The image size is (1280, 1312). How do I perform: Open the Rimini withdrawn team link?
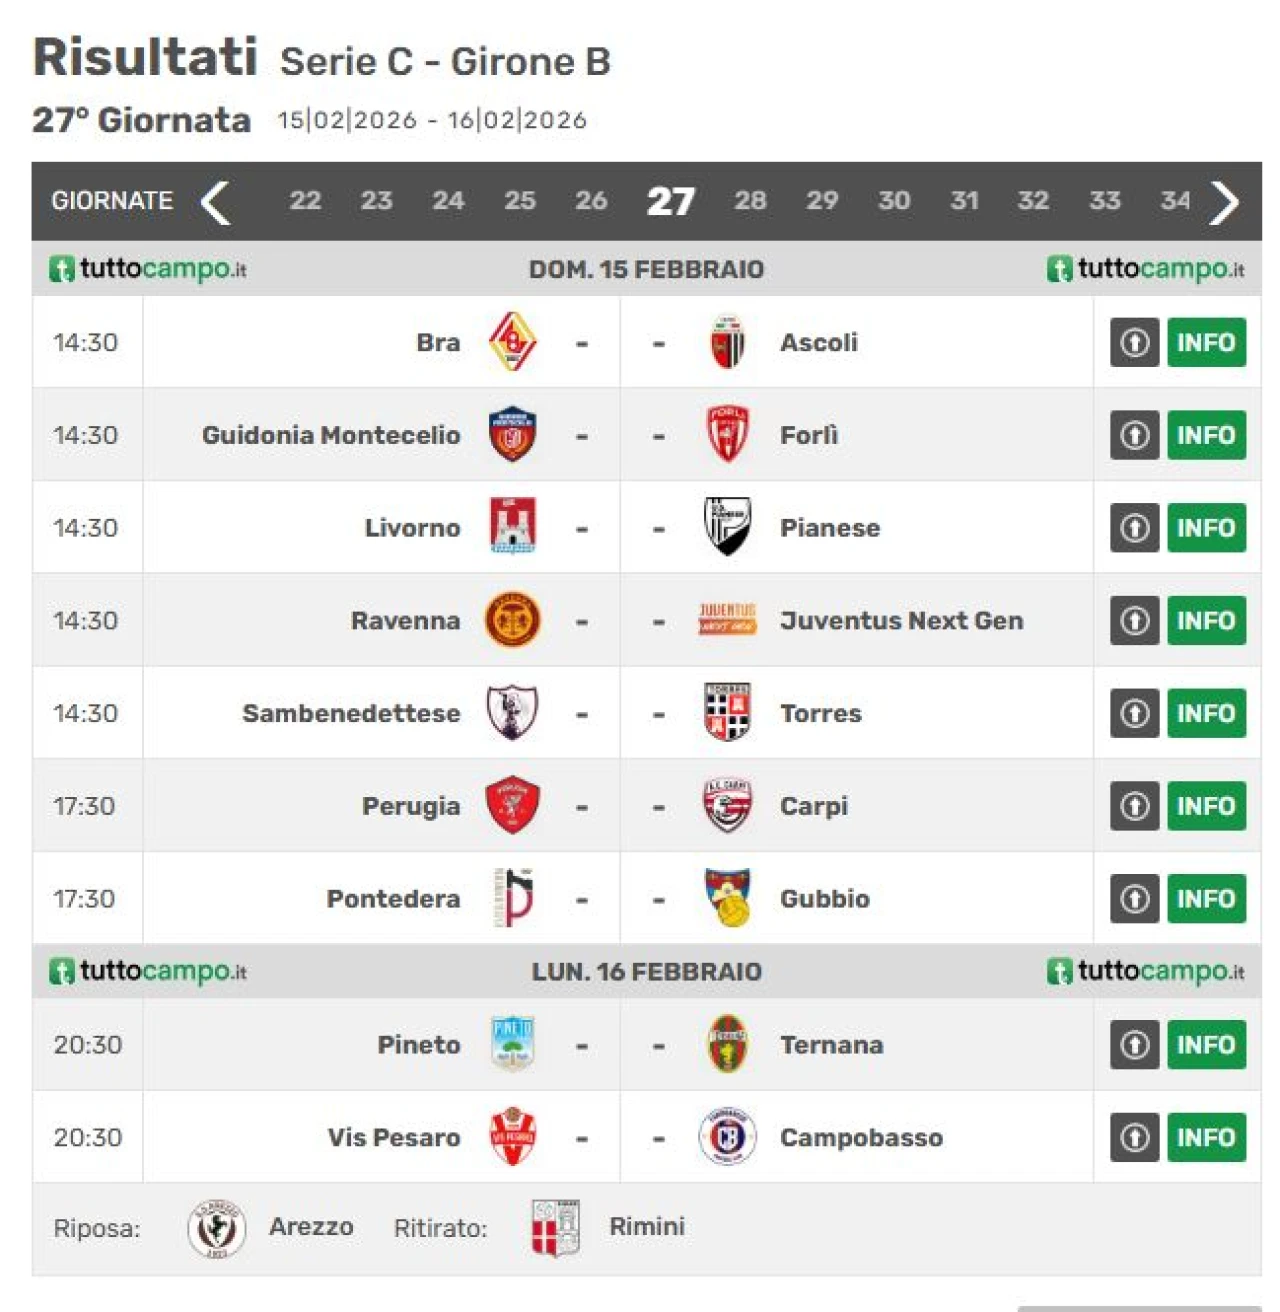[x=646, y=1227]
